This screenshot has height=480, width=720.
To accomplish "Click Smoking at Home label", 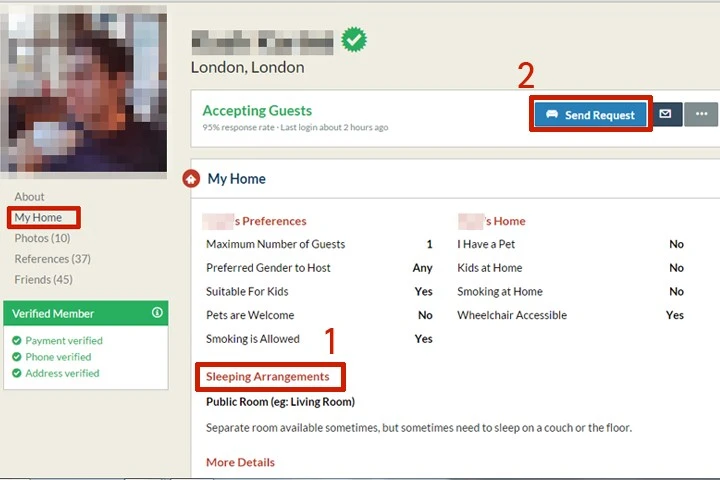I will (x=500, y=292).
